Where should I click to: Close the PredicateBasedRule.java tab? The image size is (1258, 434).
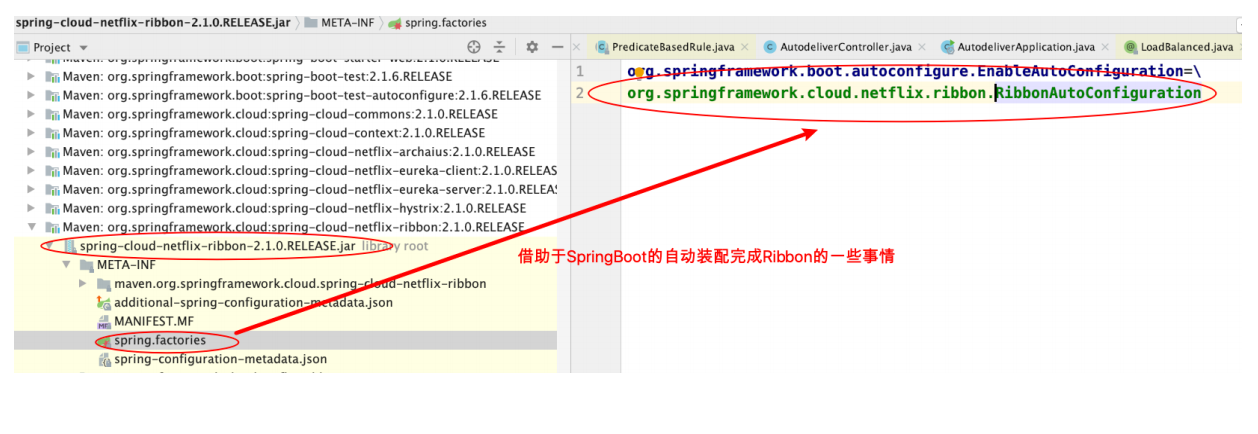click(747, 47)
